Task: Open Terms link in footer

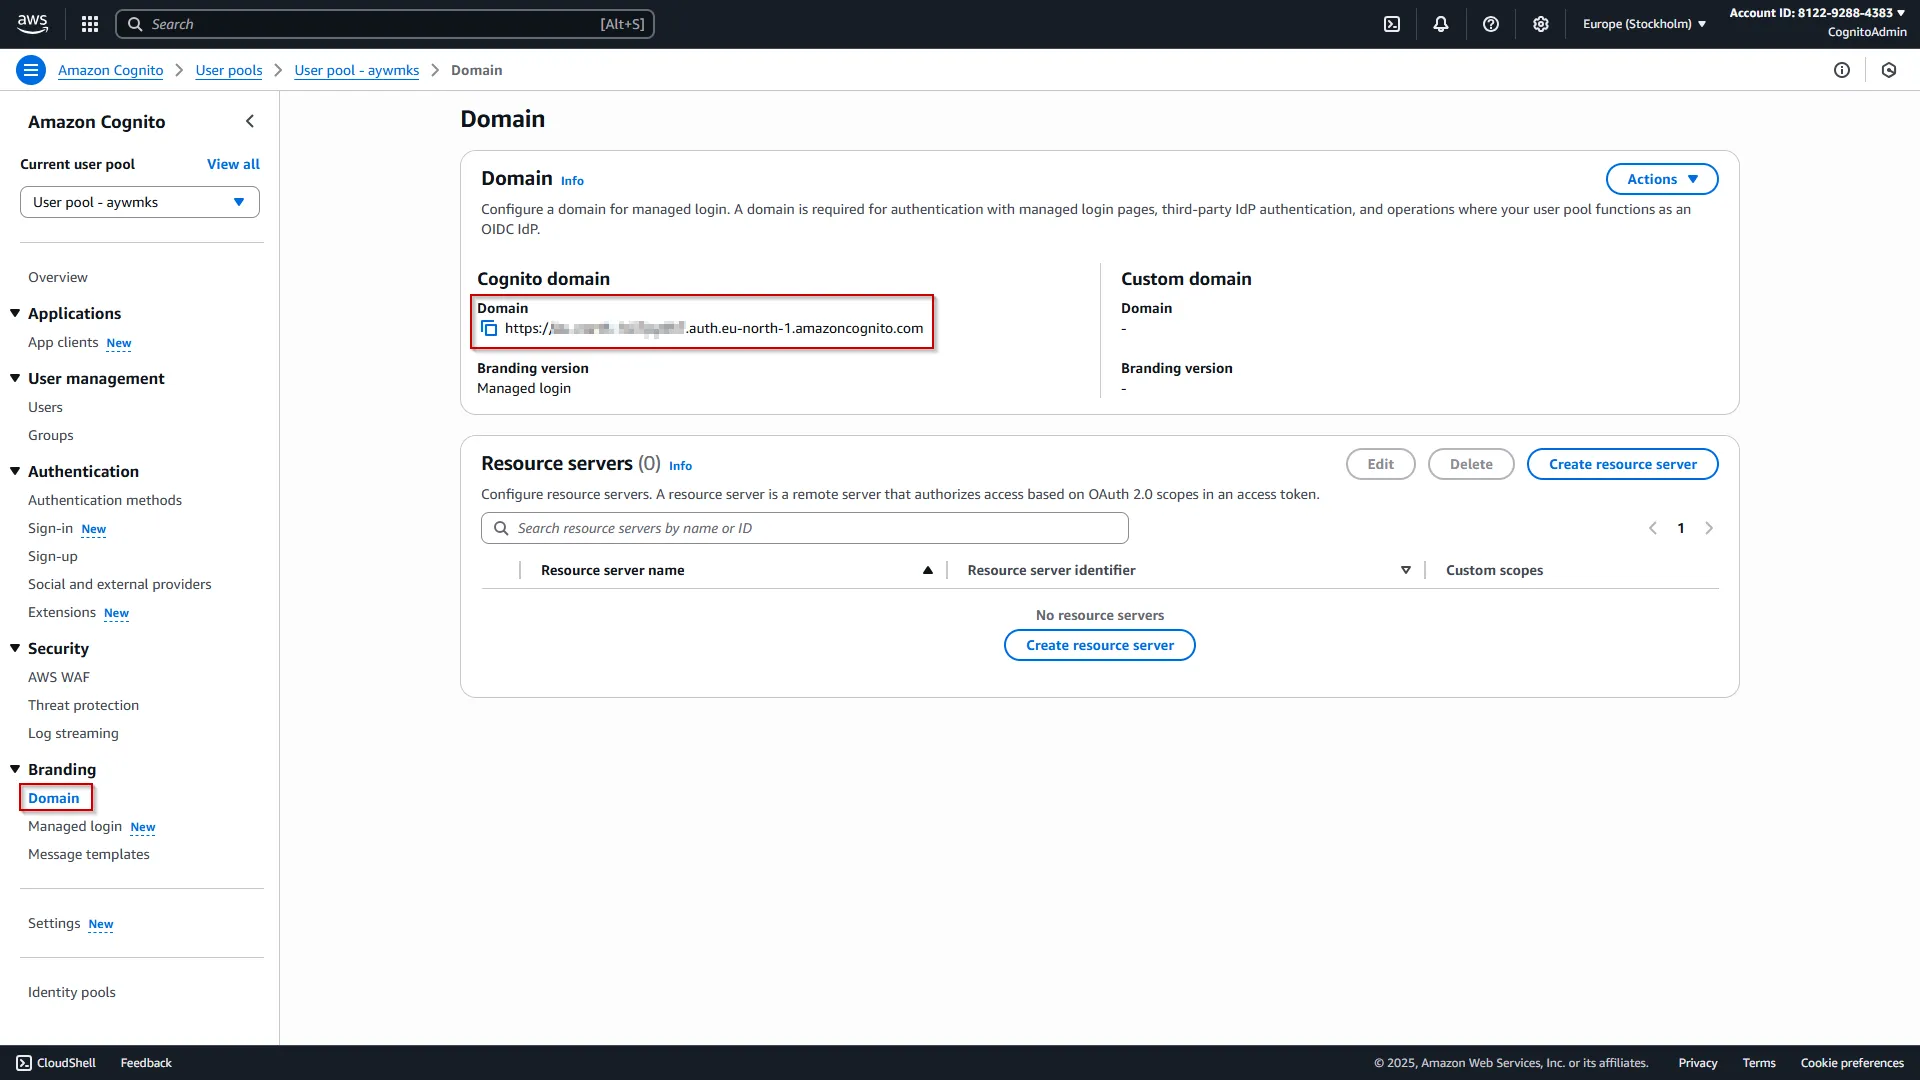Action: click(1759, 1063)
